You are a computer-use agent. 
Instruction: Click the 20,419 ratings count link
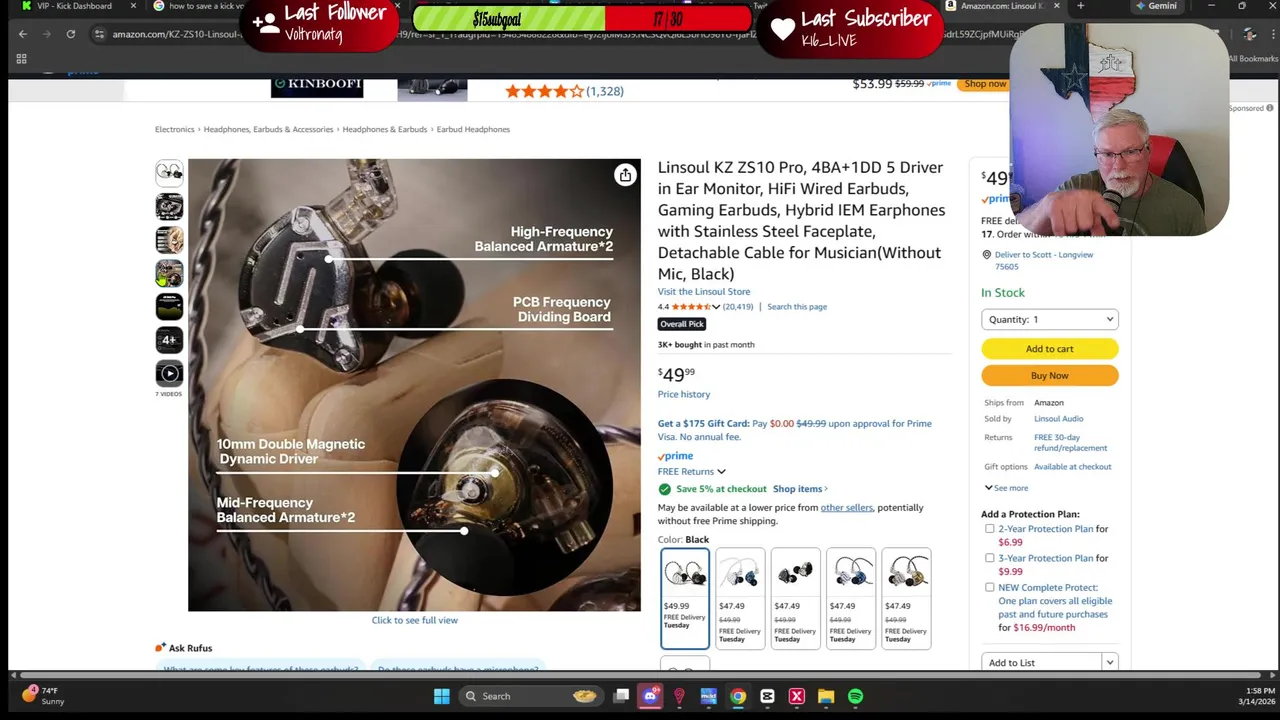(738, 307)
